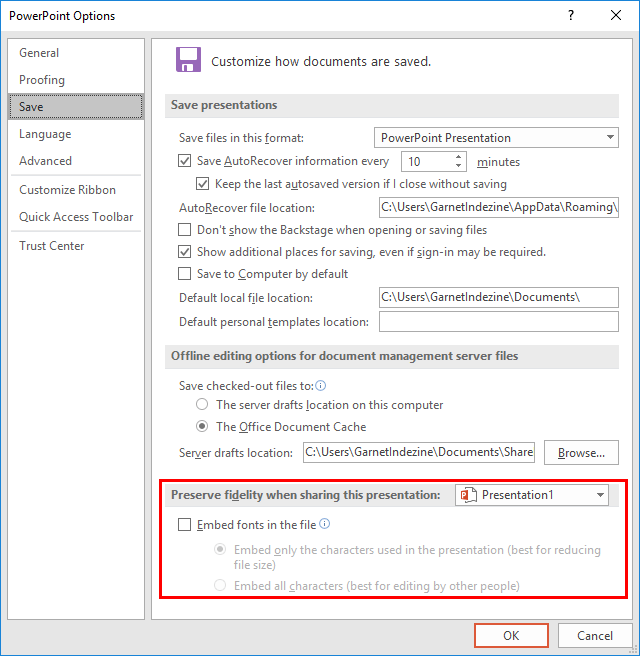Open the General options category
This screenshot has width=640, height=656.
click(x=76, y=53)
